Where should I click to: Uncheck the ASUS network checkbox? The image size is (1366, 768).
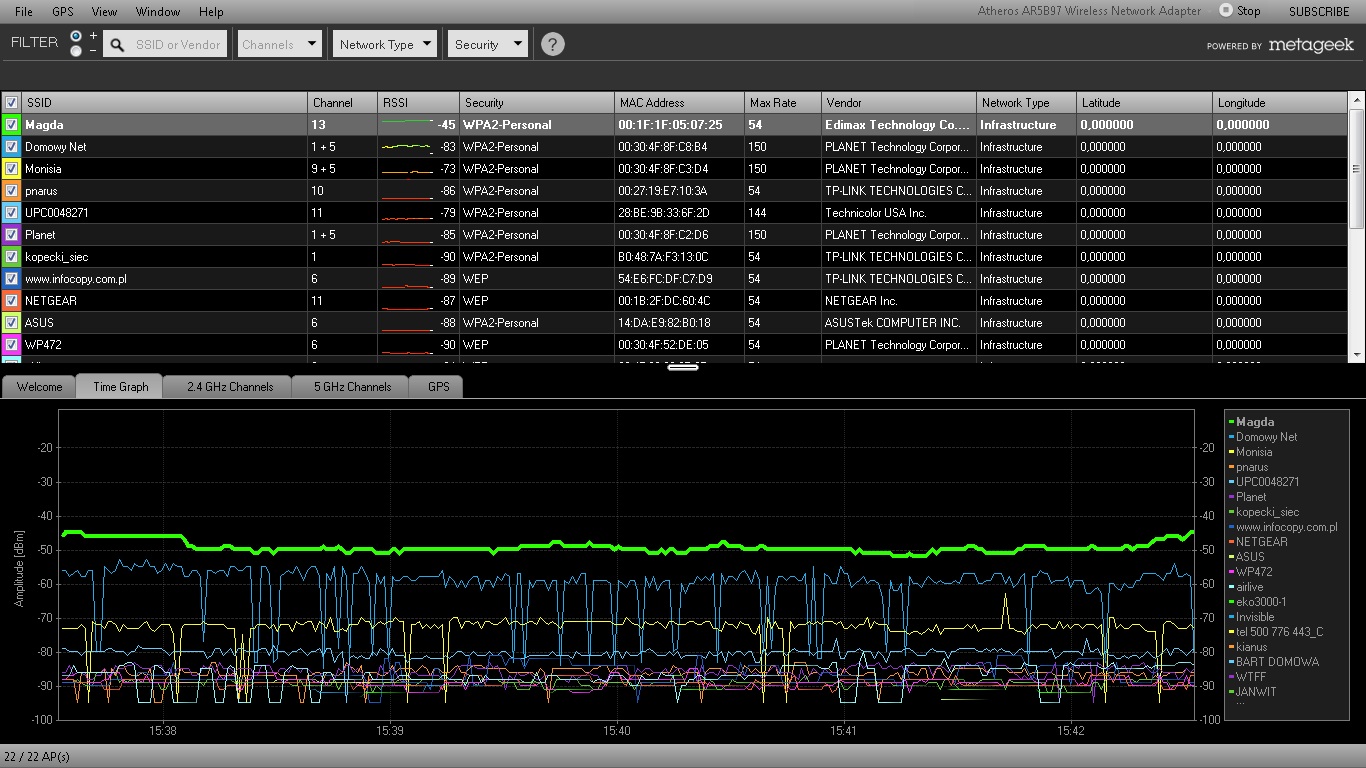click(x=11, y=323)
